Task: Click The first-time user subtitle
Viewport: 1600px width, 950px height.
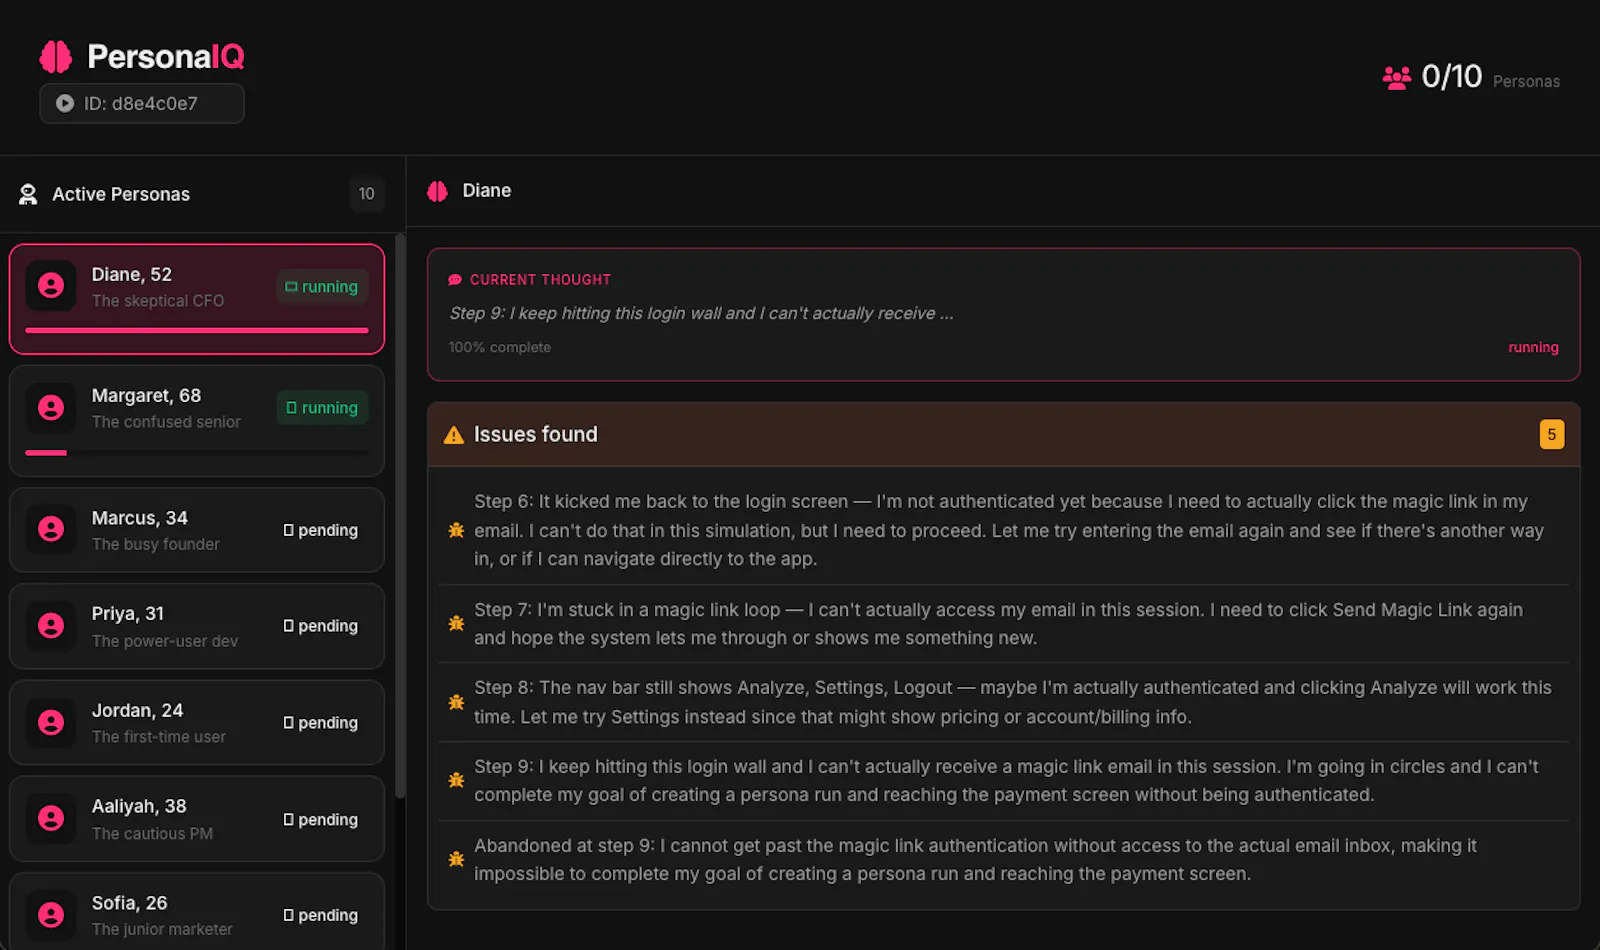Action: pos(159,737)
